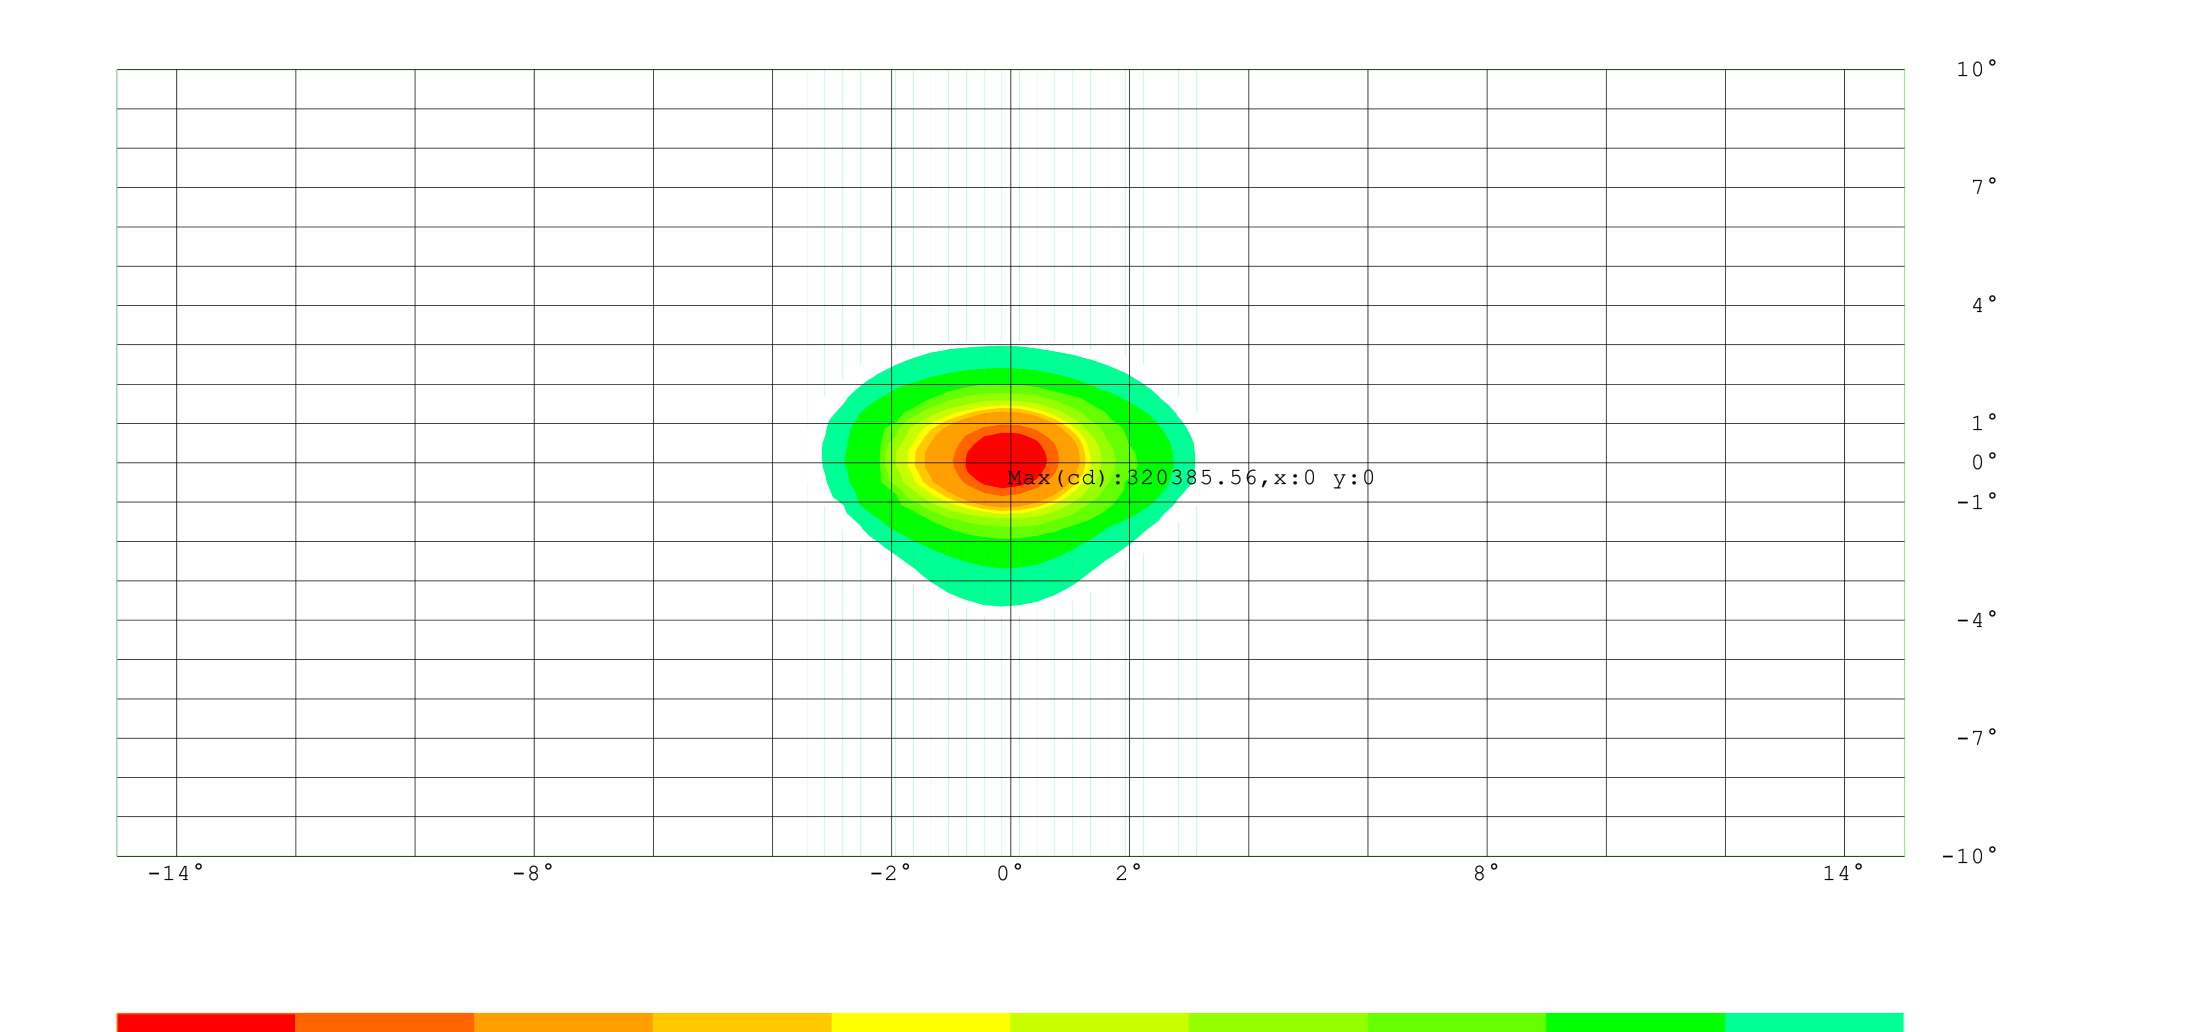Click the -1° vertical axis label

click(x=1977, y=502)
